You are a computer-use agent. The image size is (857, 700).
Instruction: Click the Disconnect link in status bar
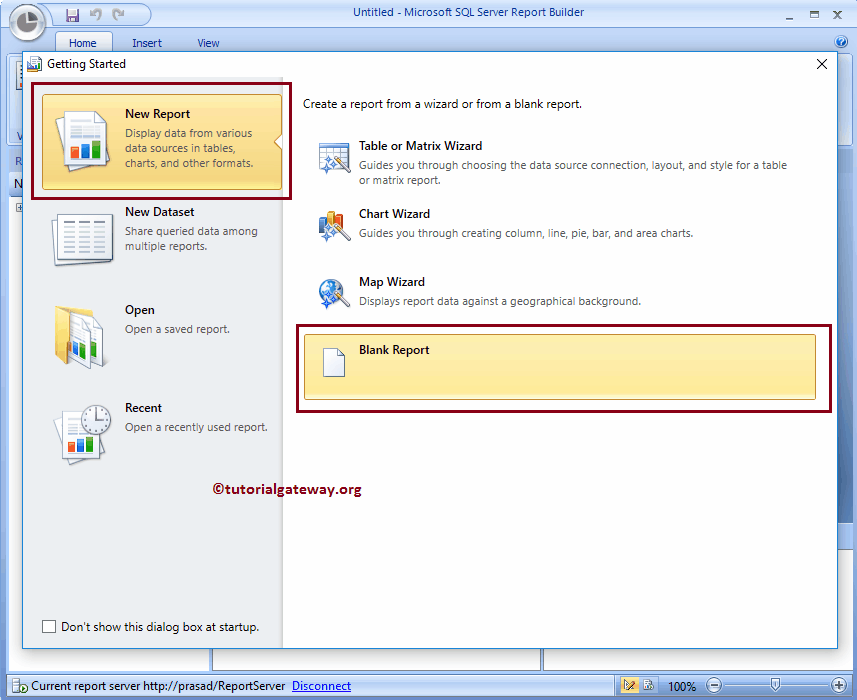(321, 686)
